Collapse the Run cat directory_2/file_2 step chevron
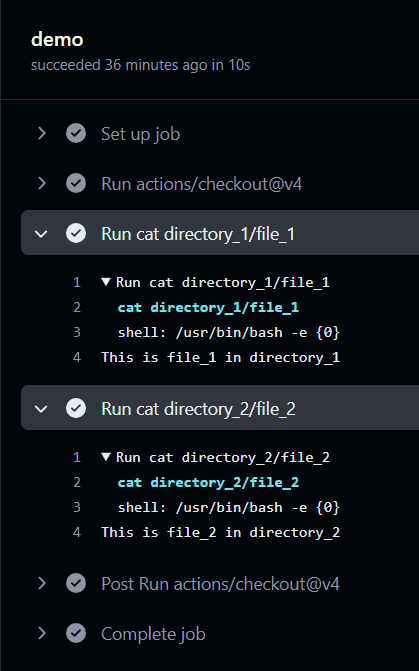The width and height of the screenshot is (419, 671). pos(41,409)
